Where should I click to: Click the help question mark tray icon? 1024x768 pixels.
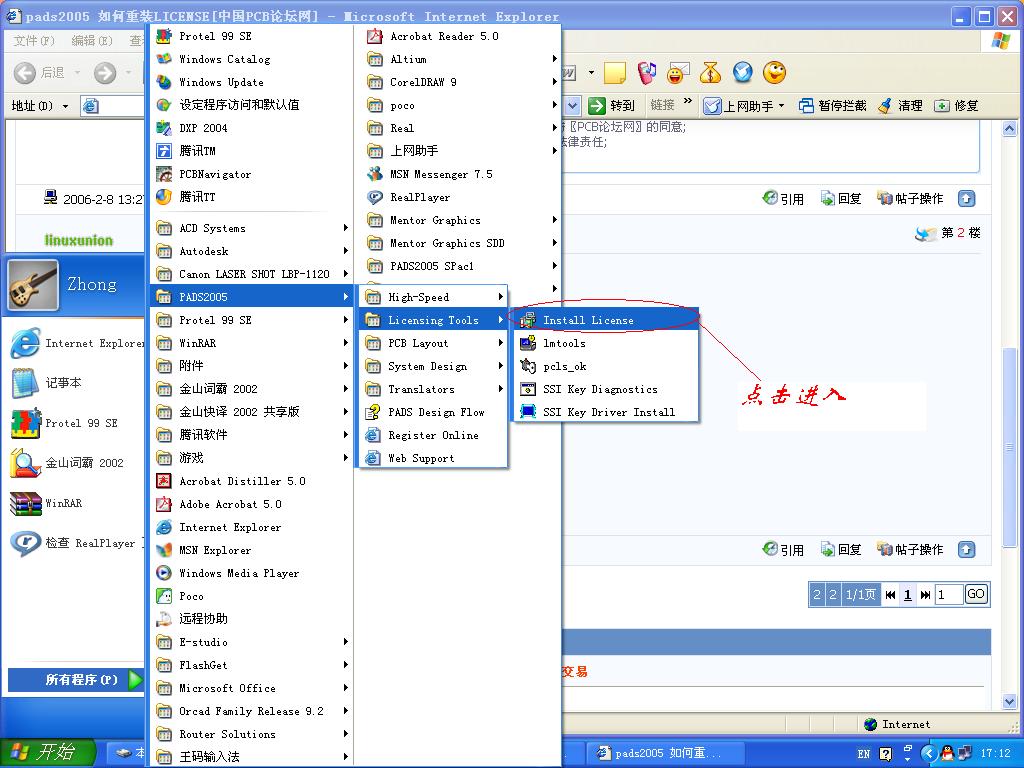coord(886,754)
